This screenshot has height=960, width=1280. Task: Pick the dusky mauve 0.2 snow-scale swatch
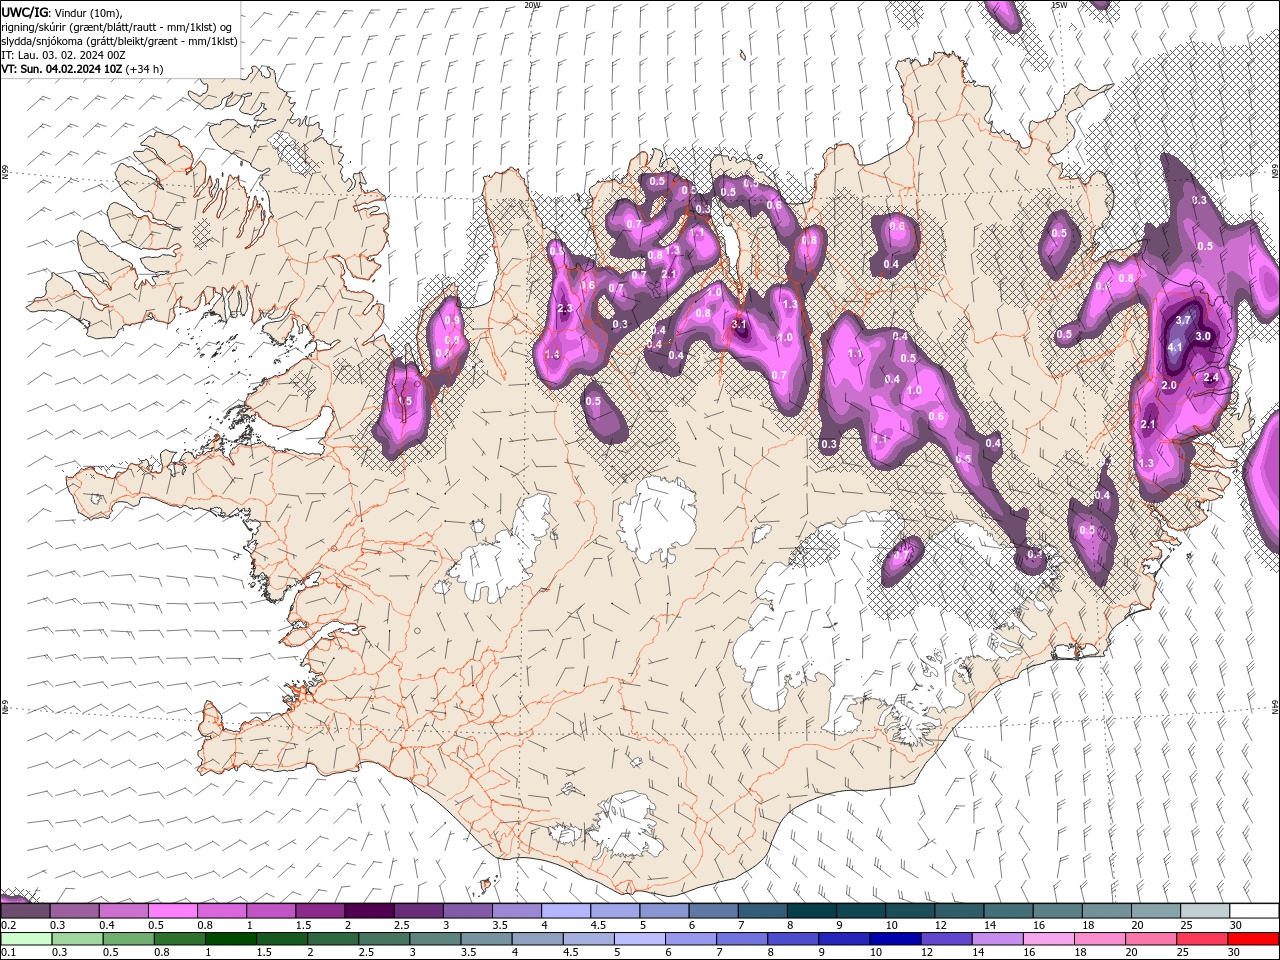click(x=25, y=911)
